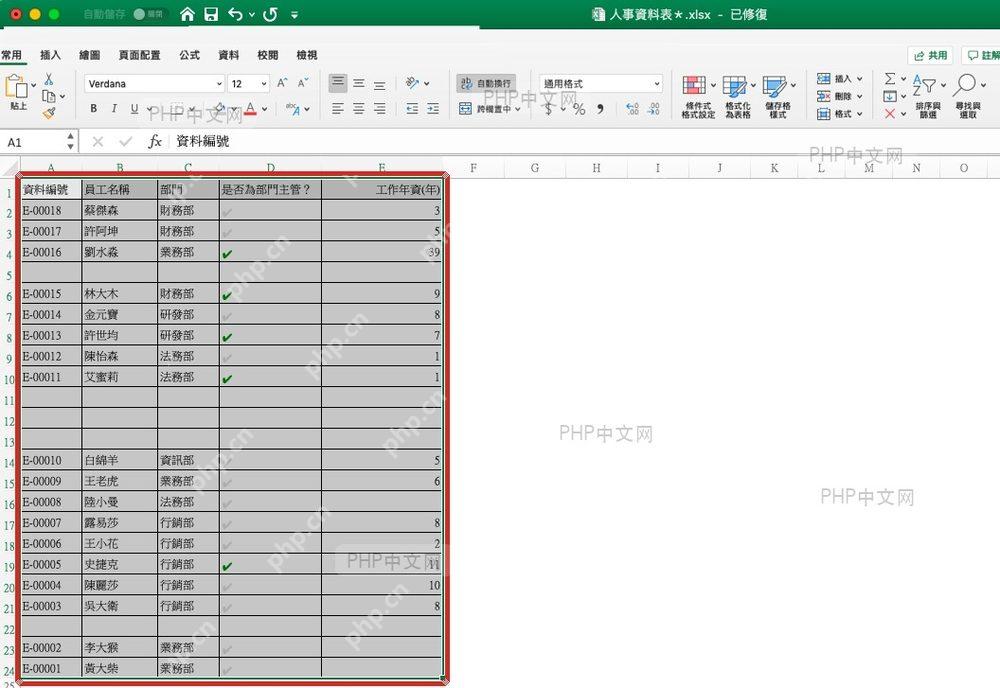Switch to the 頁面配置 tab

[x=140, y=55]
